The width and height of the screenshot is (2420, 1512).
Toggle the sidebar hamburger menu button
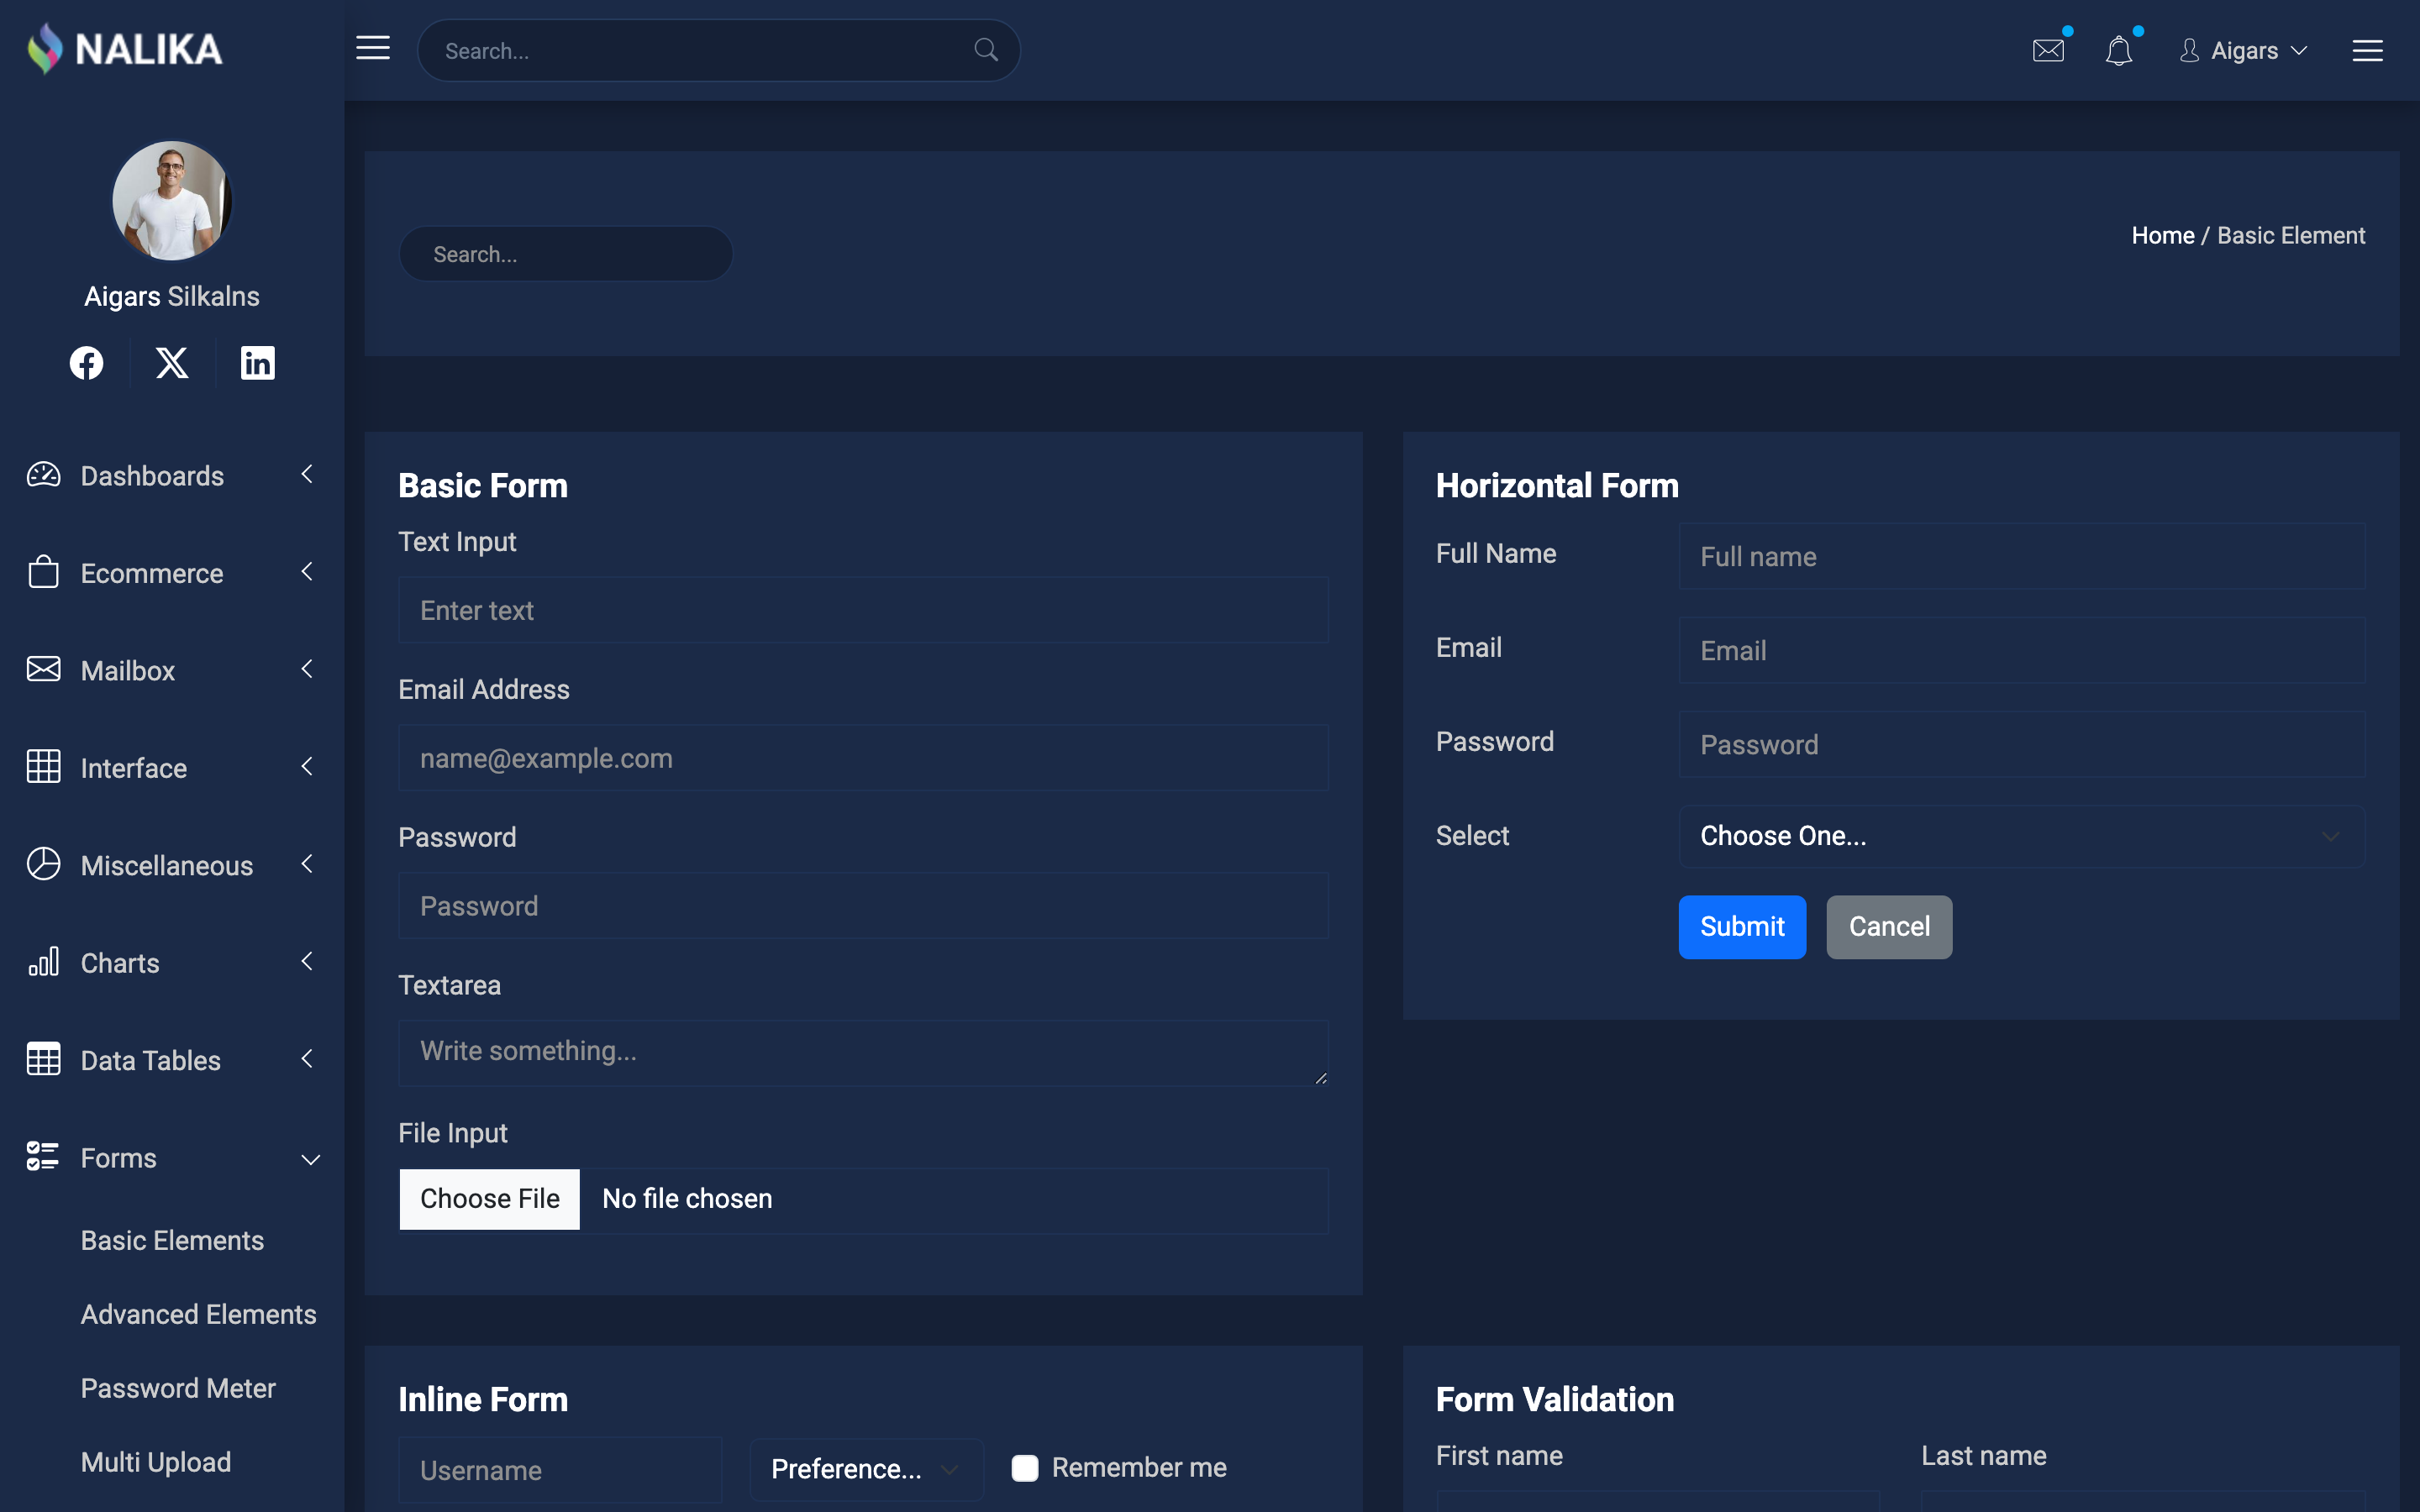373,48
